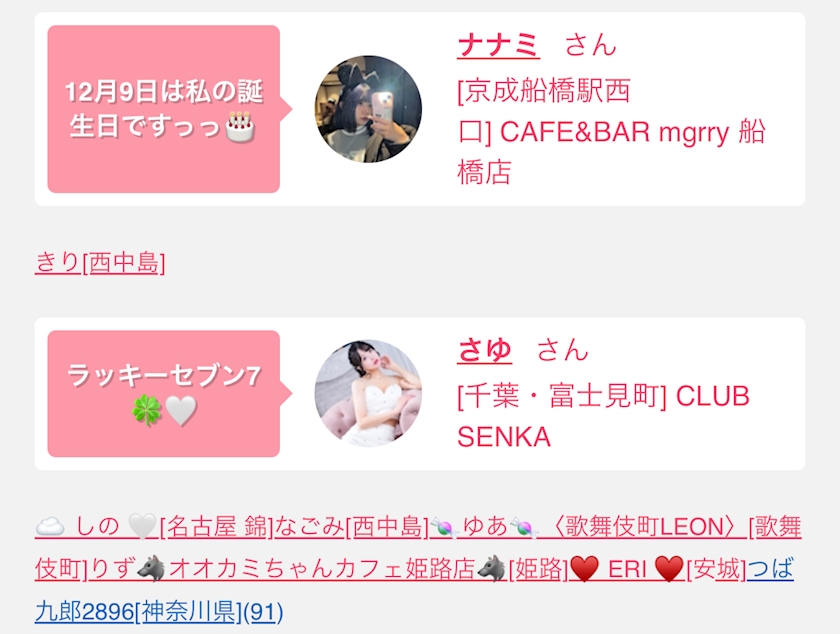Click ナナミ's circular mirror selfie thumbnail
Image resolution: width=840 pixels, height=634 pixels.
(368, 109)
